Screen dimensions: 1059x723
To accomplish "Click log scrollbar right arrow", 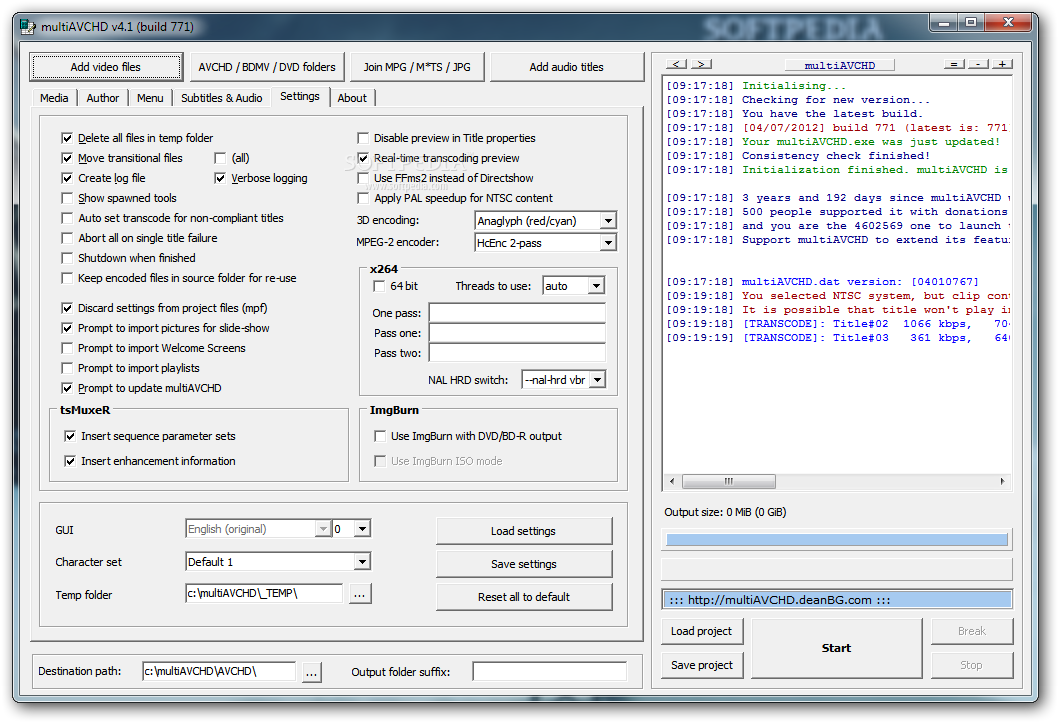I will [1002, 481].
